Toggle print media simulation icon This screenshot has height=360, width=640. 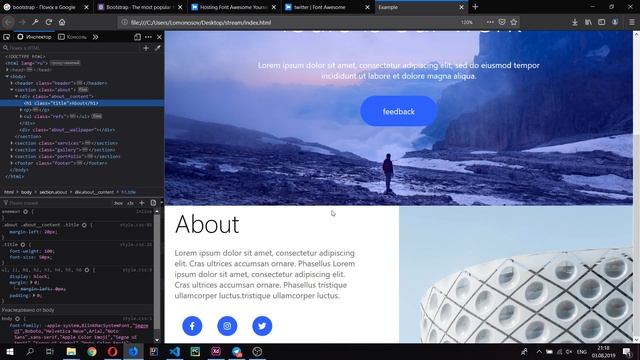pos(153,203)
